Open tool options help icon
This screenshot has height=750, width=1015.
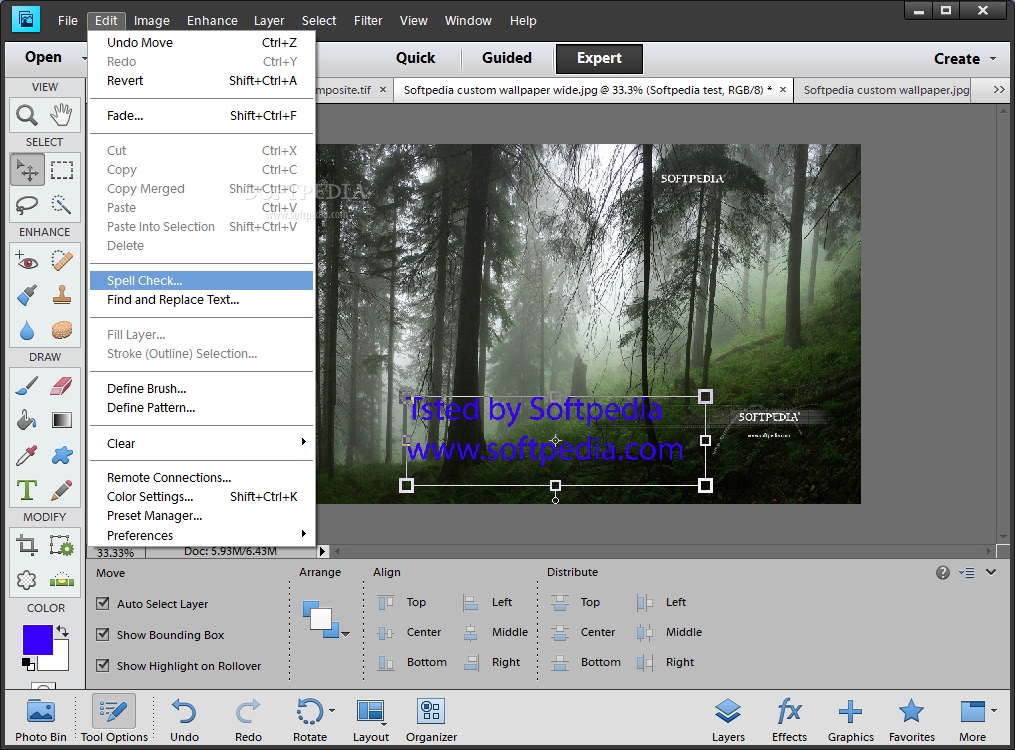pos(942,573)
